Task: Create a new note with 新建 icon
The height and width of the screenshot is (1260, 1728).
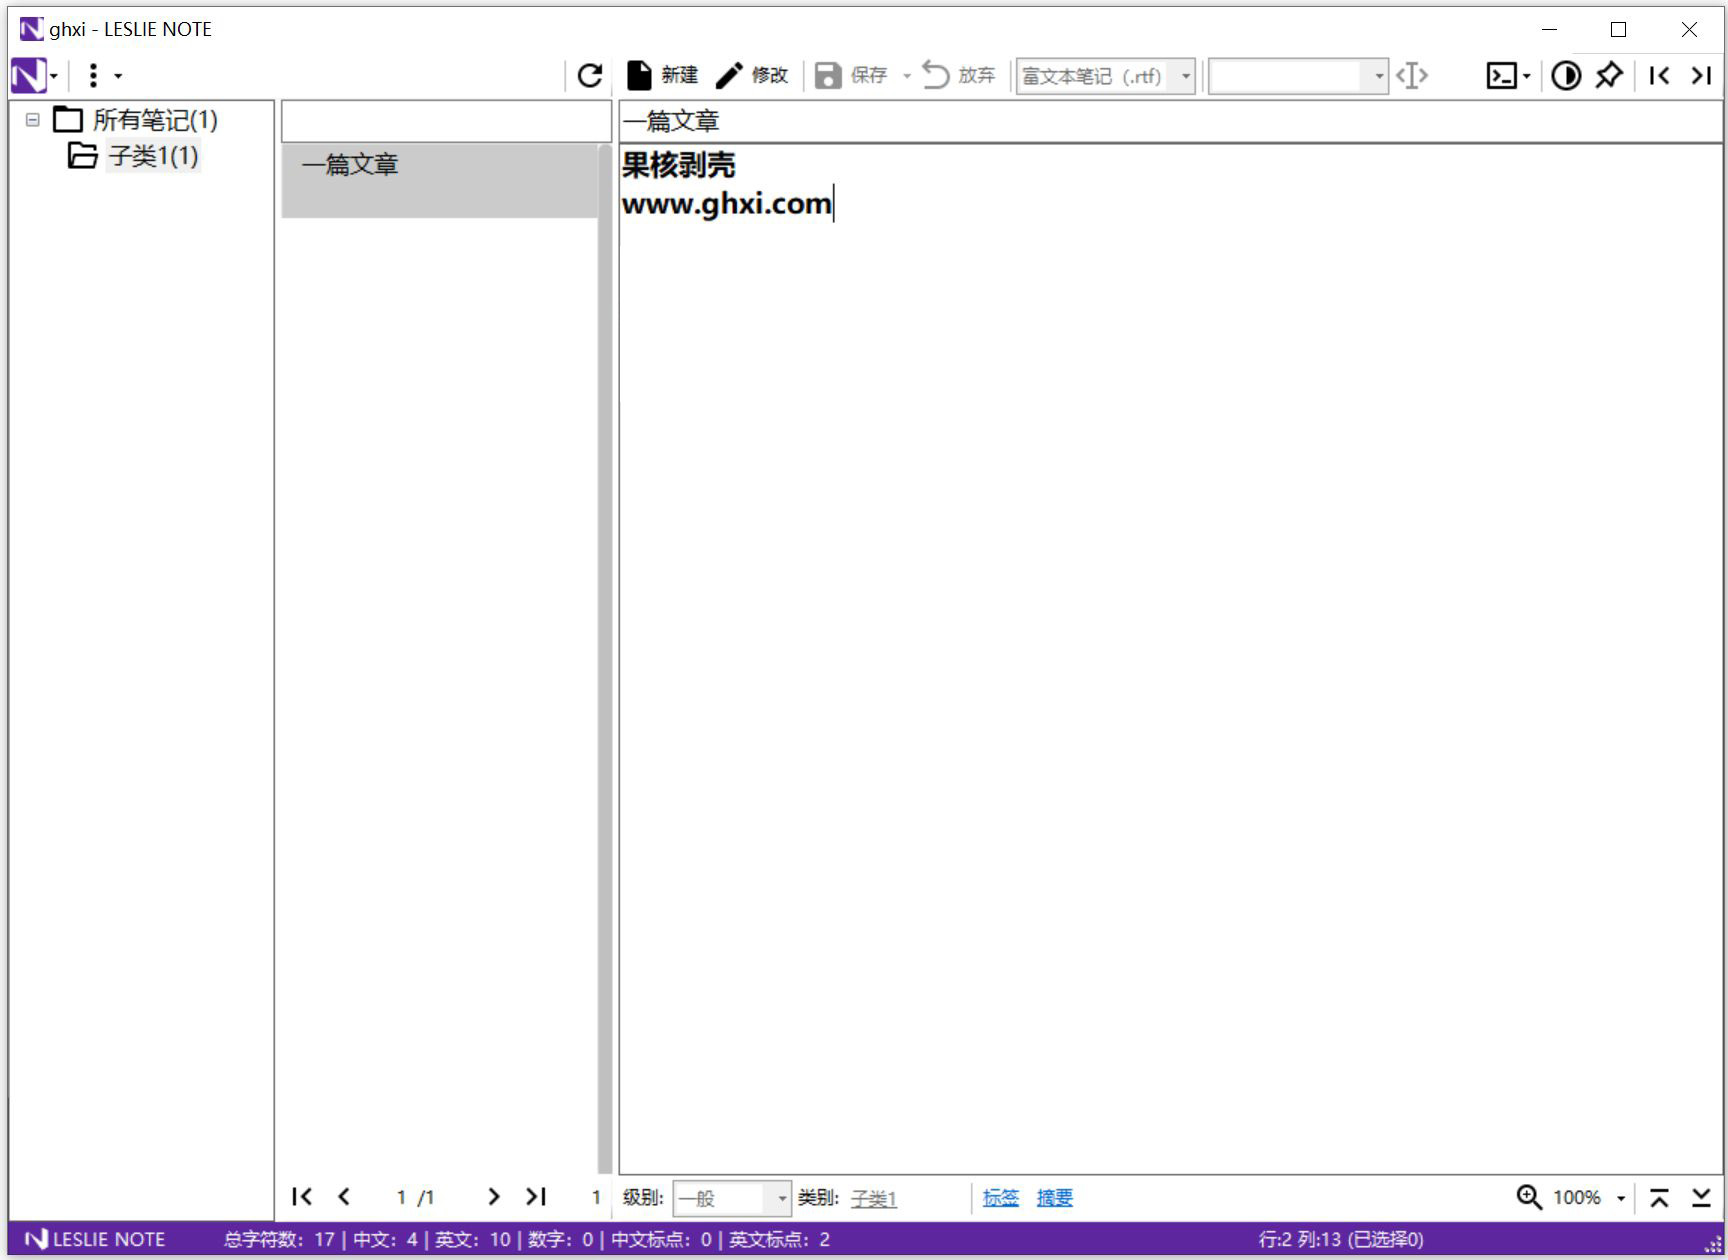Action: click(x=662, y=74)
